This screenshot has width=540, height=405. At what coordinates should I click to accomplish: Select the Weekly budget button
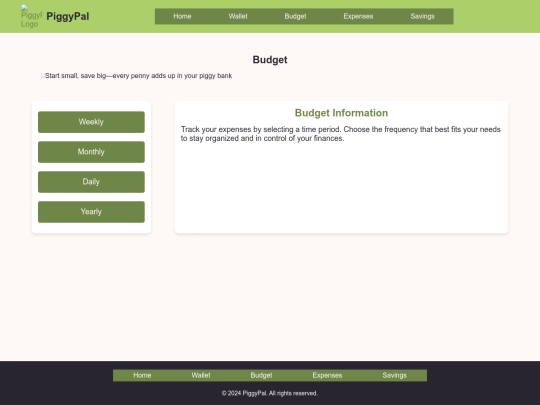[x=91, y=122]
